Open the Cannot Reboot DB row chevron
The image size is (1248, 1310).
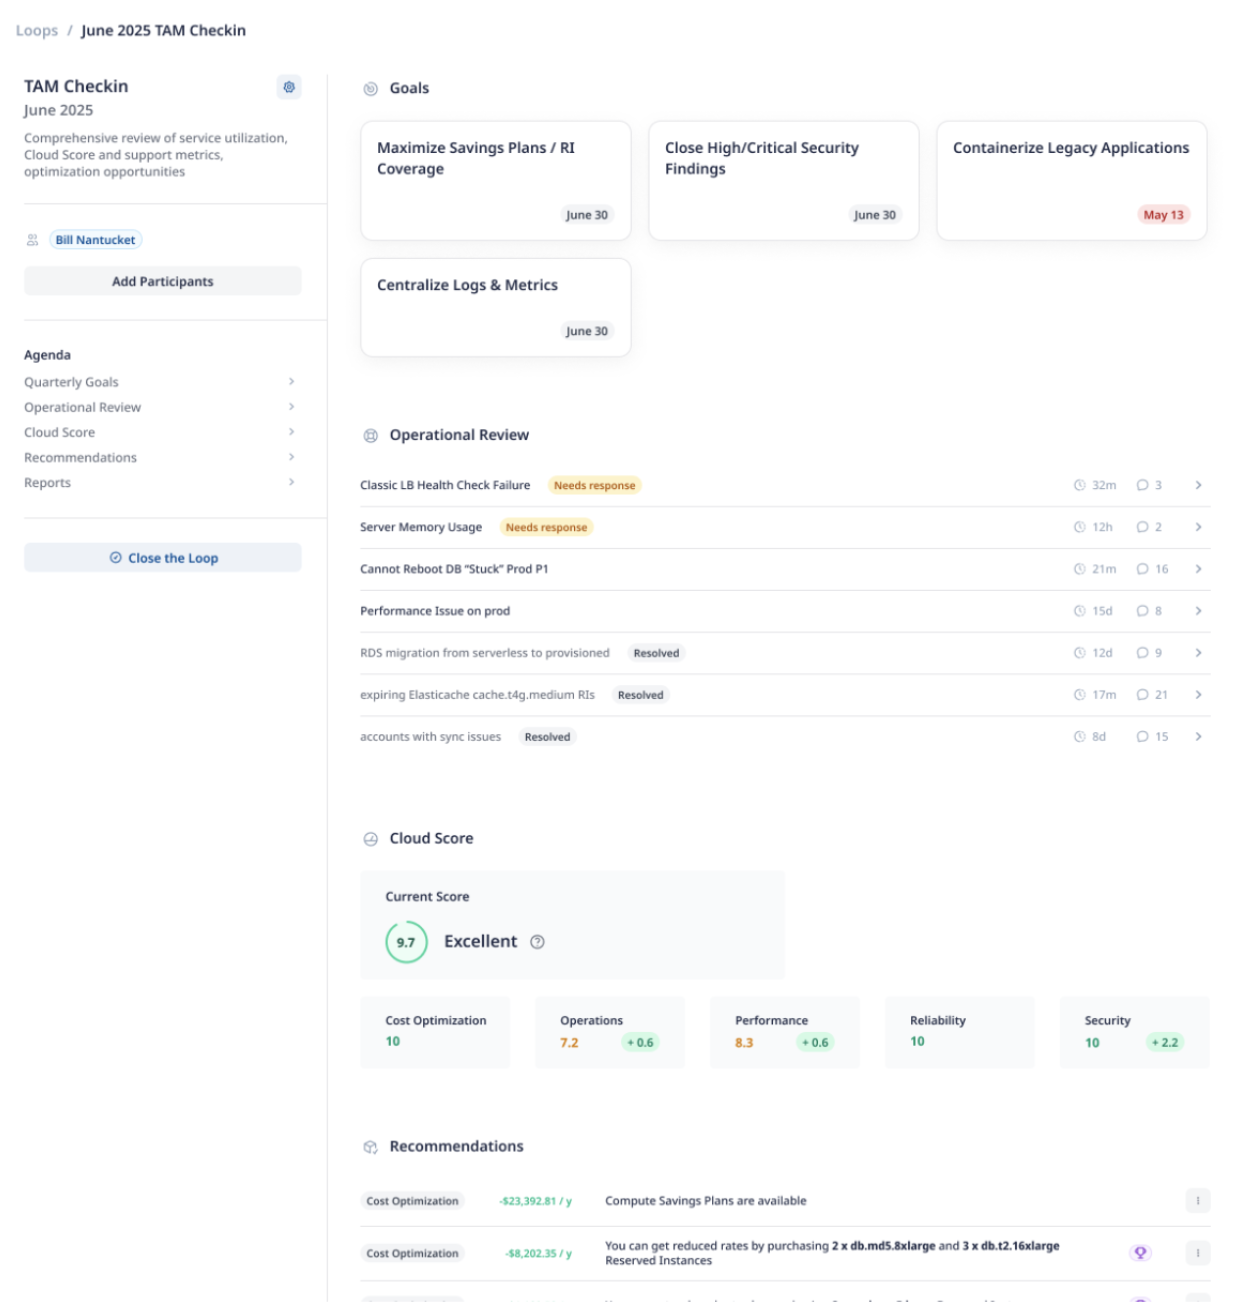coord(1198,569)
